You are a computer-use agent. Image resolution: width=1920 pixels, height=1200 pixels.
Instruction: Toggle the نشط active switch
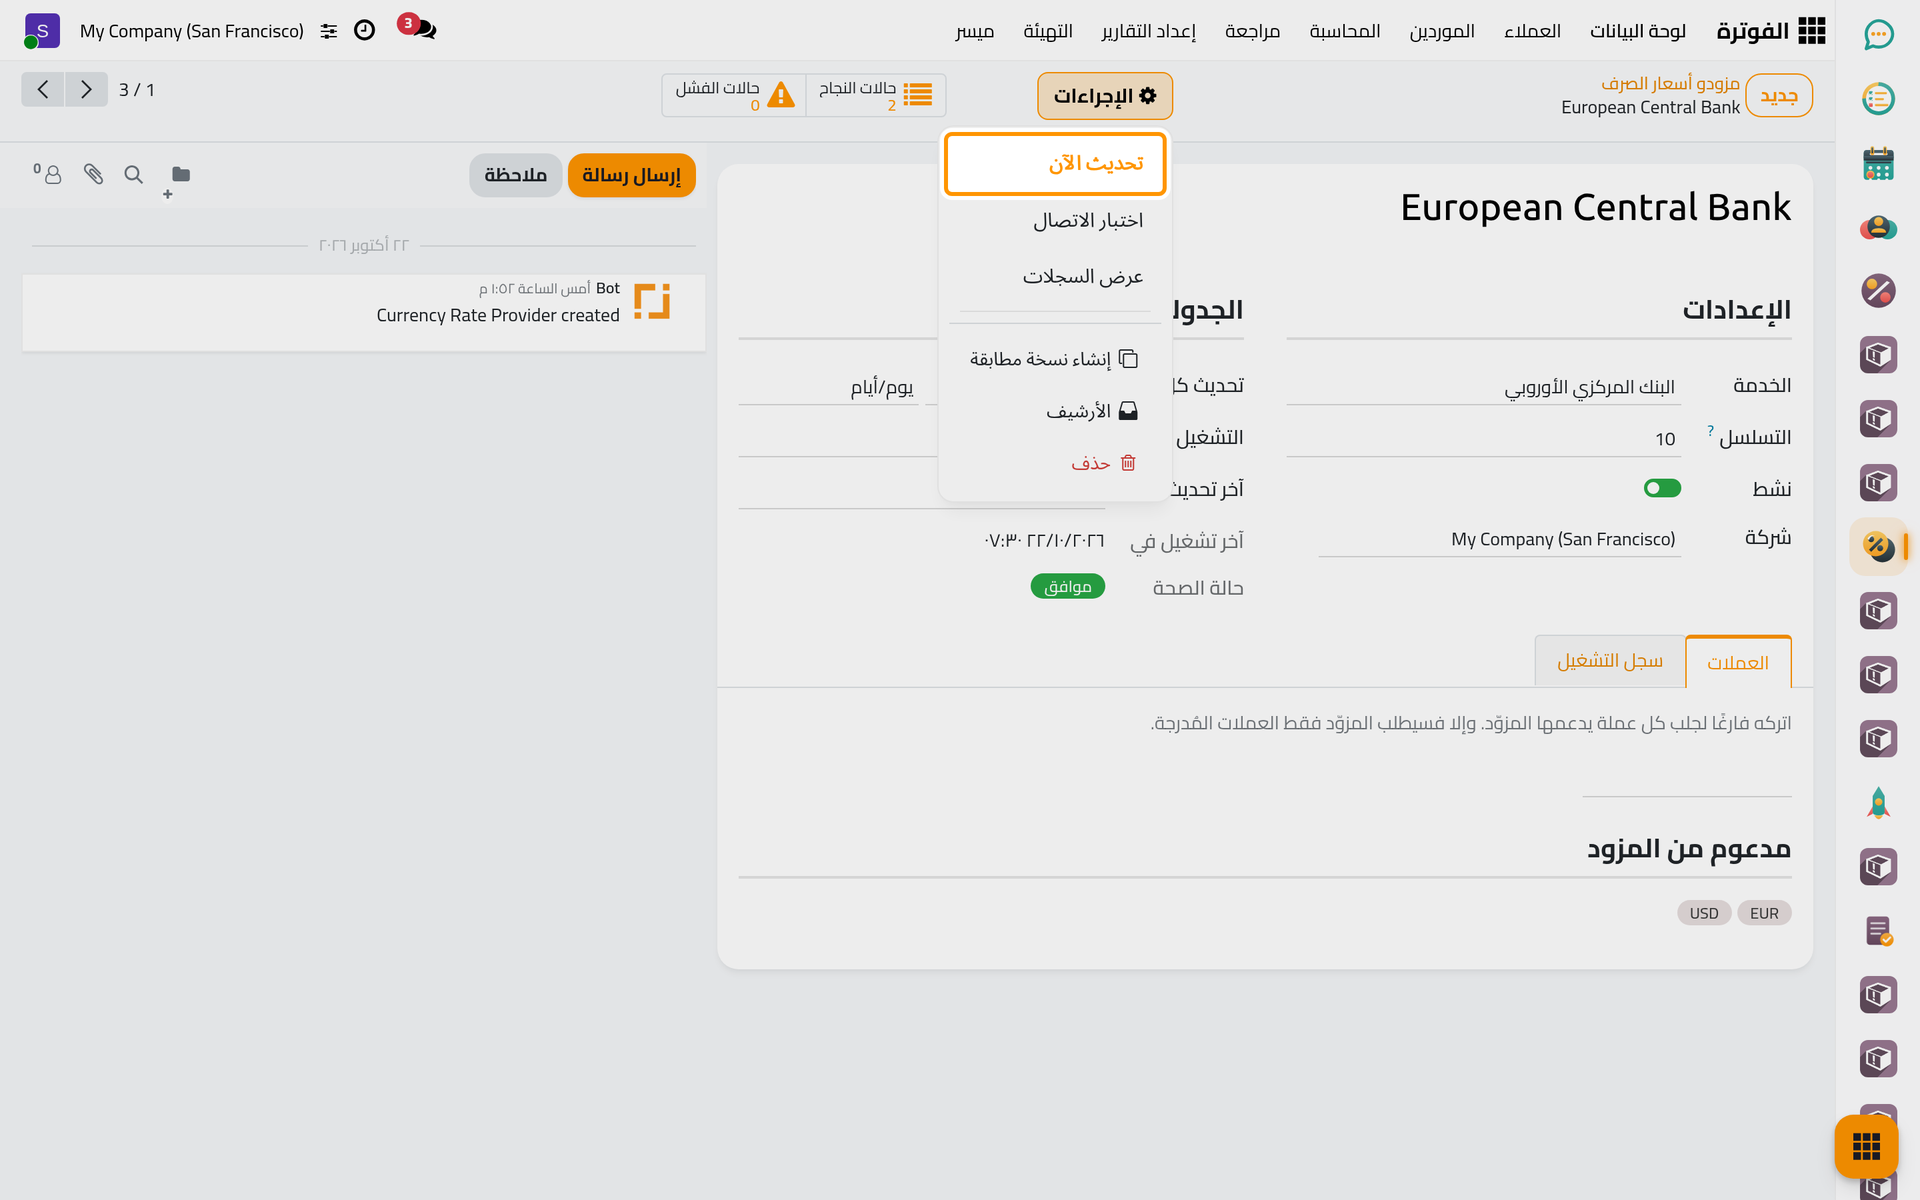1662,488
